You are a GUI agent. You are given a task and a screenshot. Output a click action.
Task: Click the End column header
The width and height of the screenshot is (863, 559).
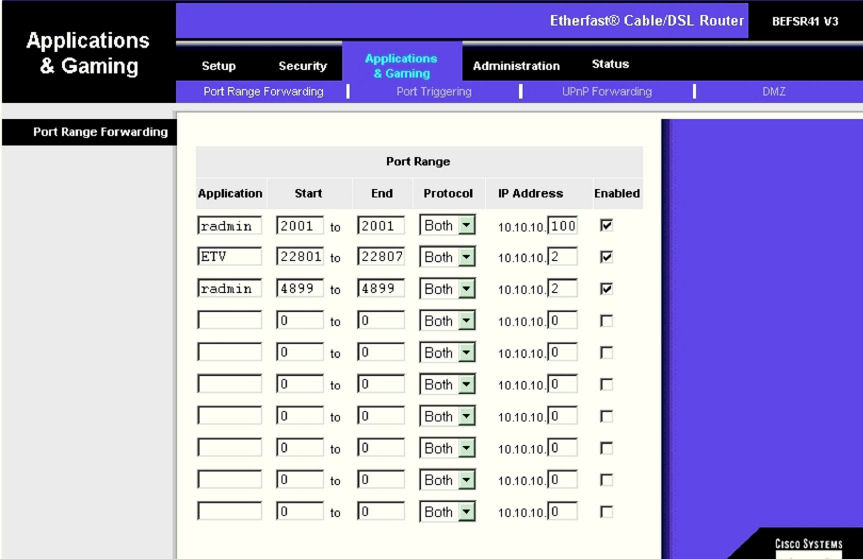381,194
